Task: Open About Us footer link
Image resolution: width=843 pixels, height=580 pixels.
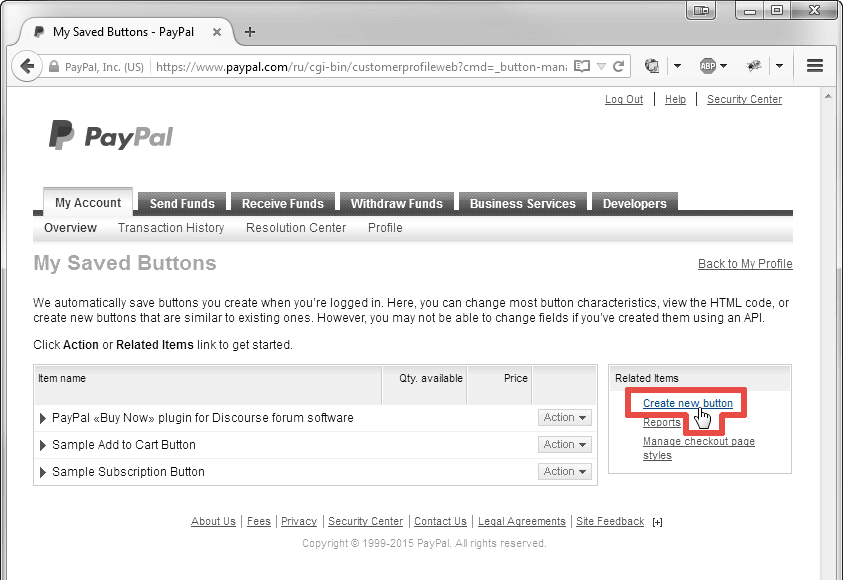Action: click(x=213, y=521)
